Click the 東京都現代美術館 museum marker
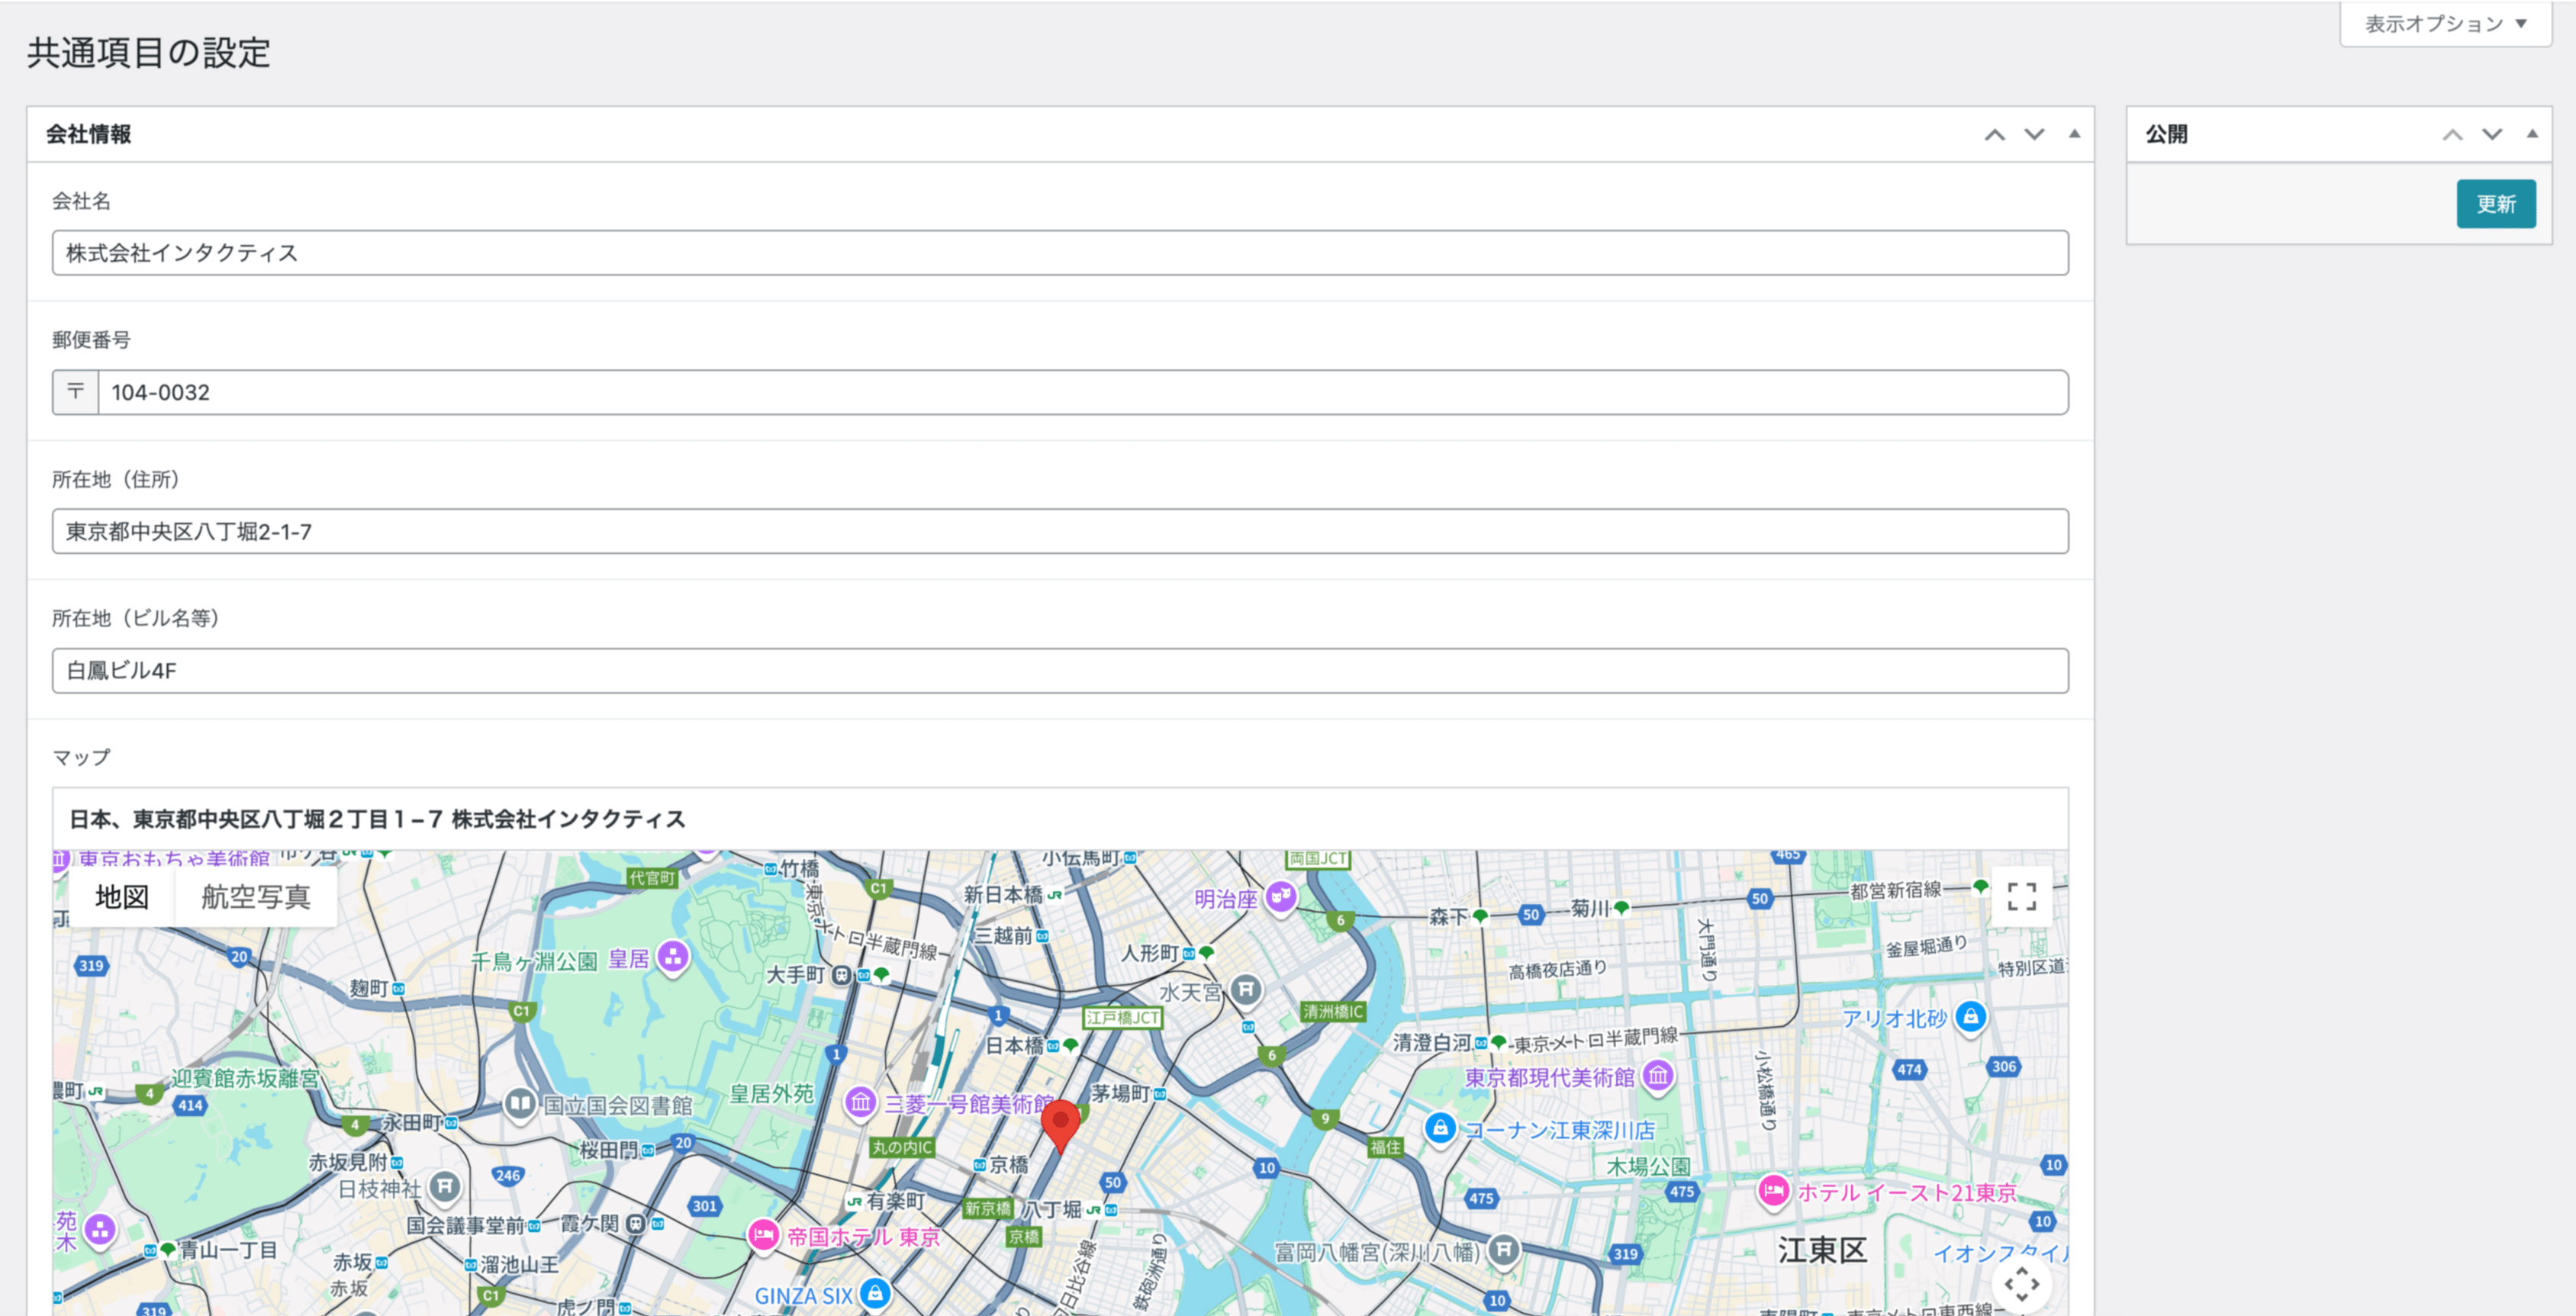 (1658, 1076)
